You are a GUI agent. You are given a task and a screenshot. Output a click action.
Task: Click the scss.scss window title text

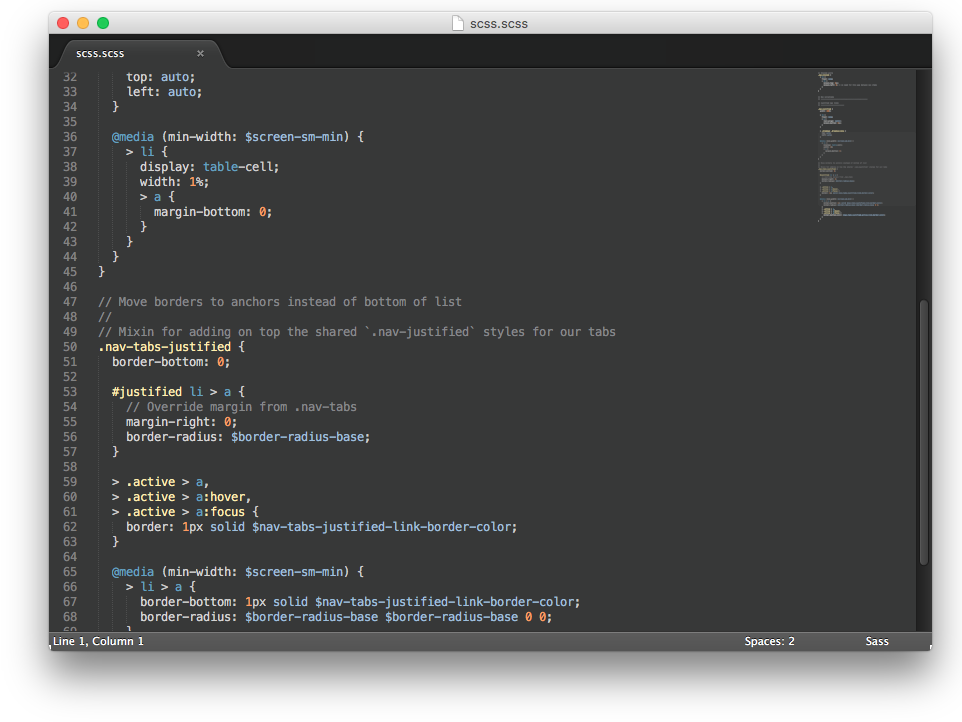pos(499,24)
